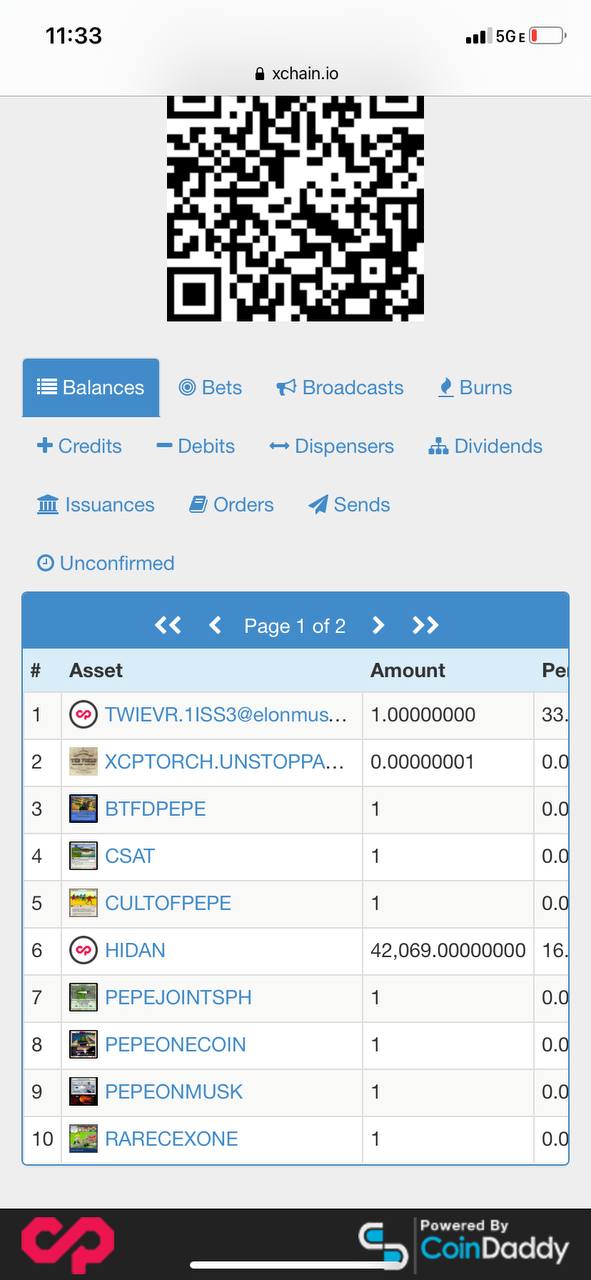Viewport: 591px width, 1280px height.
Task: Open the Debits tab
Action: click(x=196, y=446)
